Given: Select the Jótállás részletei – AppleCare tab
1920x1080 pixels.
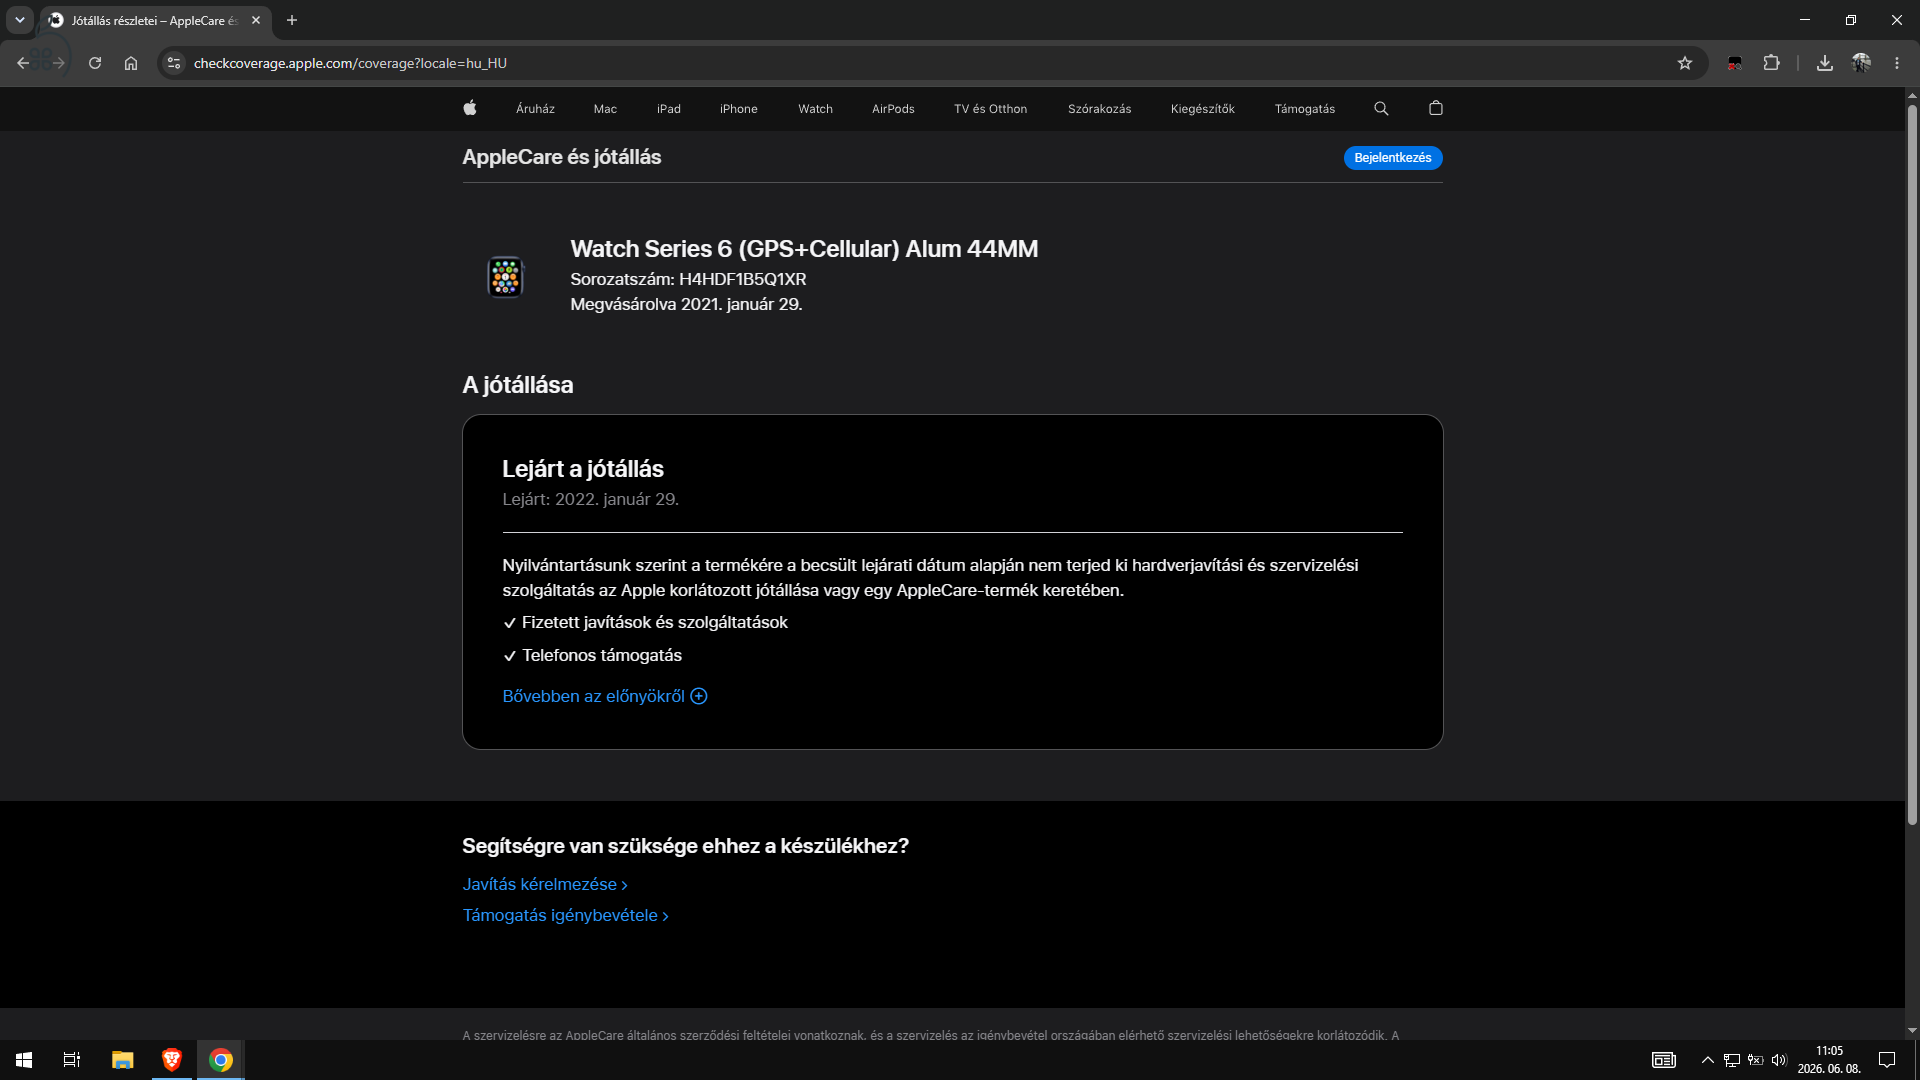Looking at the screenshot, I should pyautogui.click(x=155, y=20).
